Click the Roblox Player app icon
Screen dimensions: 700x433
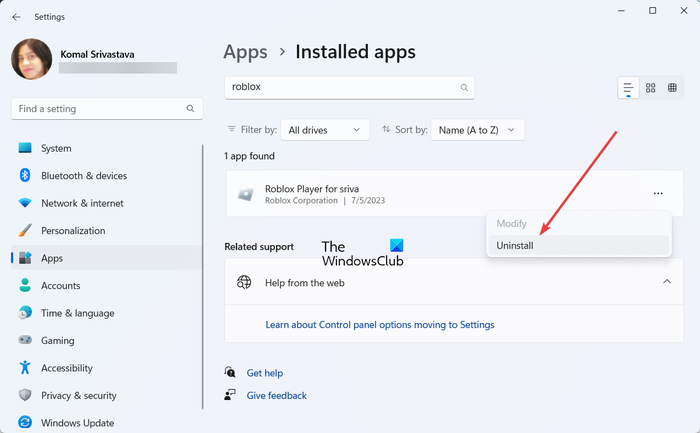[245, 194]
